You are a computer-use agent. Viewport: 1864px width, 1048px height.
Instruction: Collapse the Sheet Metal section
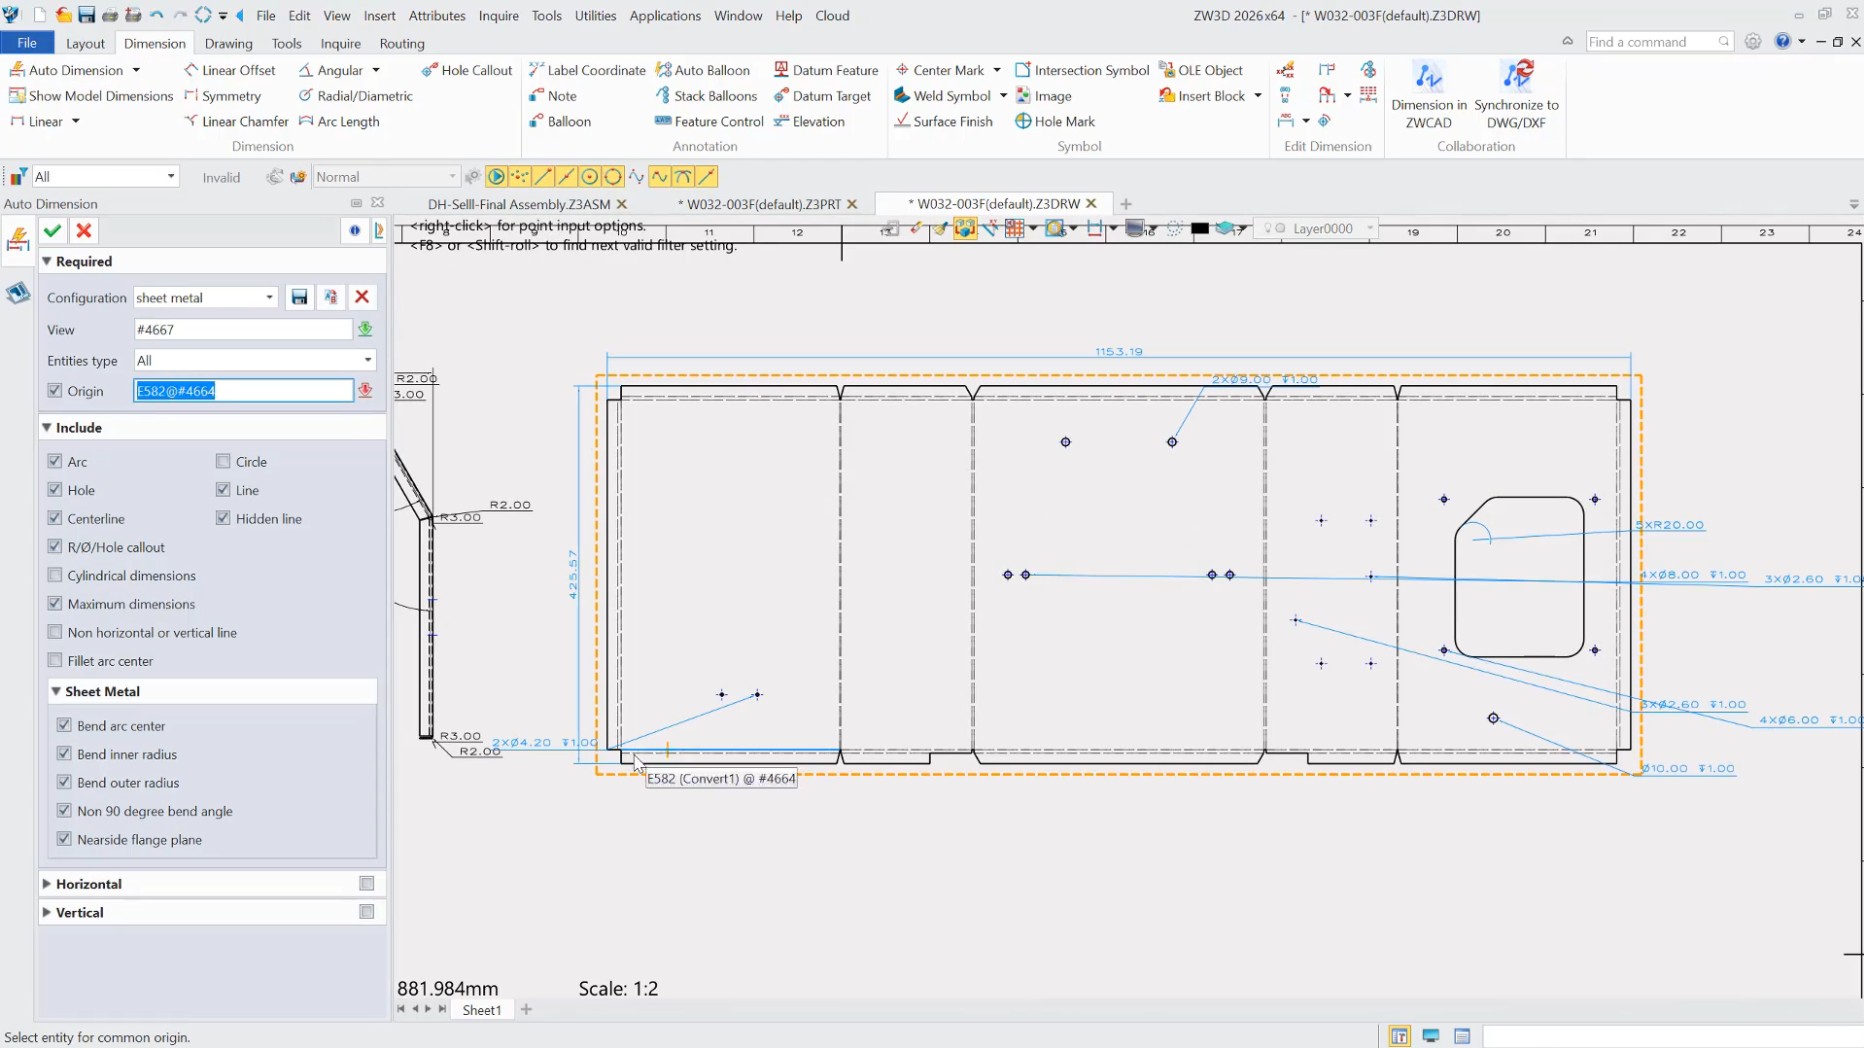[56, 691]
